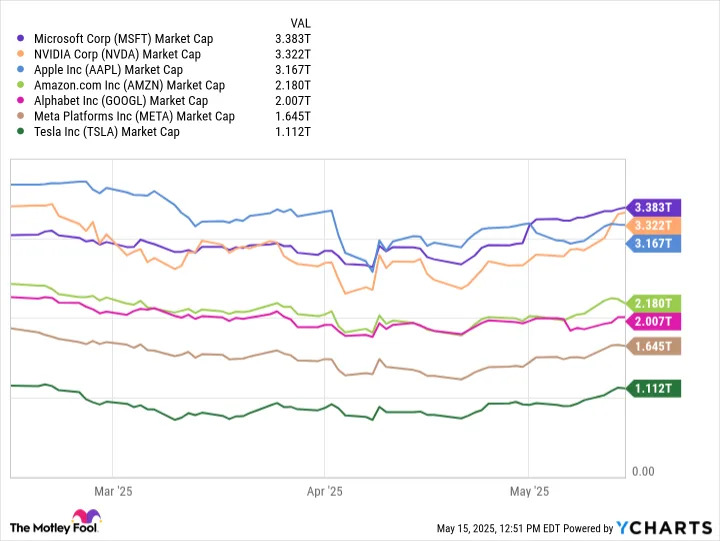Click the orange 3.322T end-of-line flag

point(653,225)
